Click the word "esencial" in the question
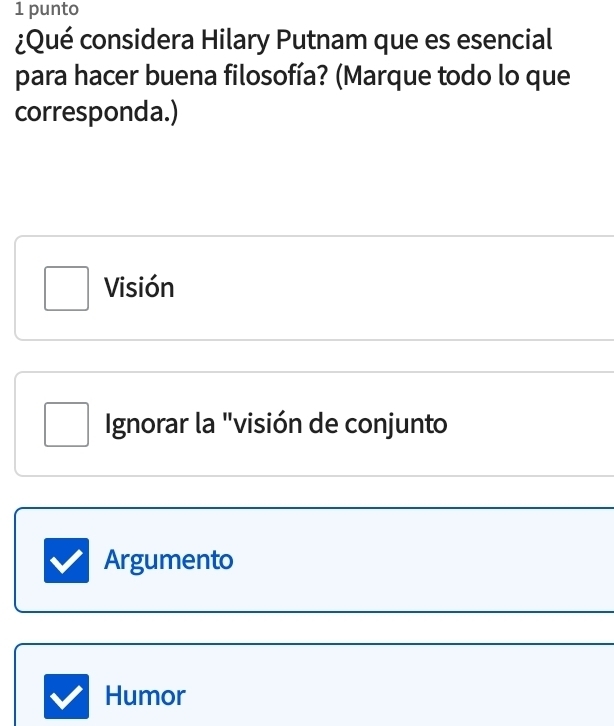Image resolution: width=614 pixels, height=726 pixels. [500, 42]
